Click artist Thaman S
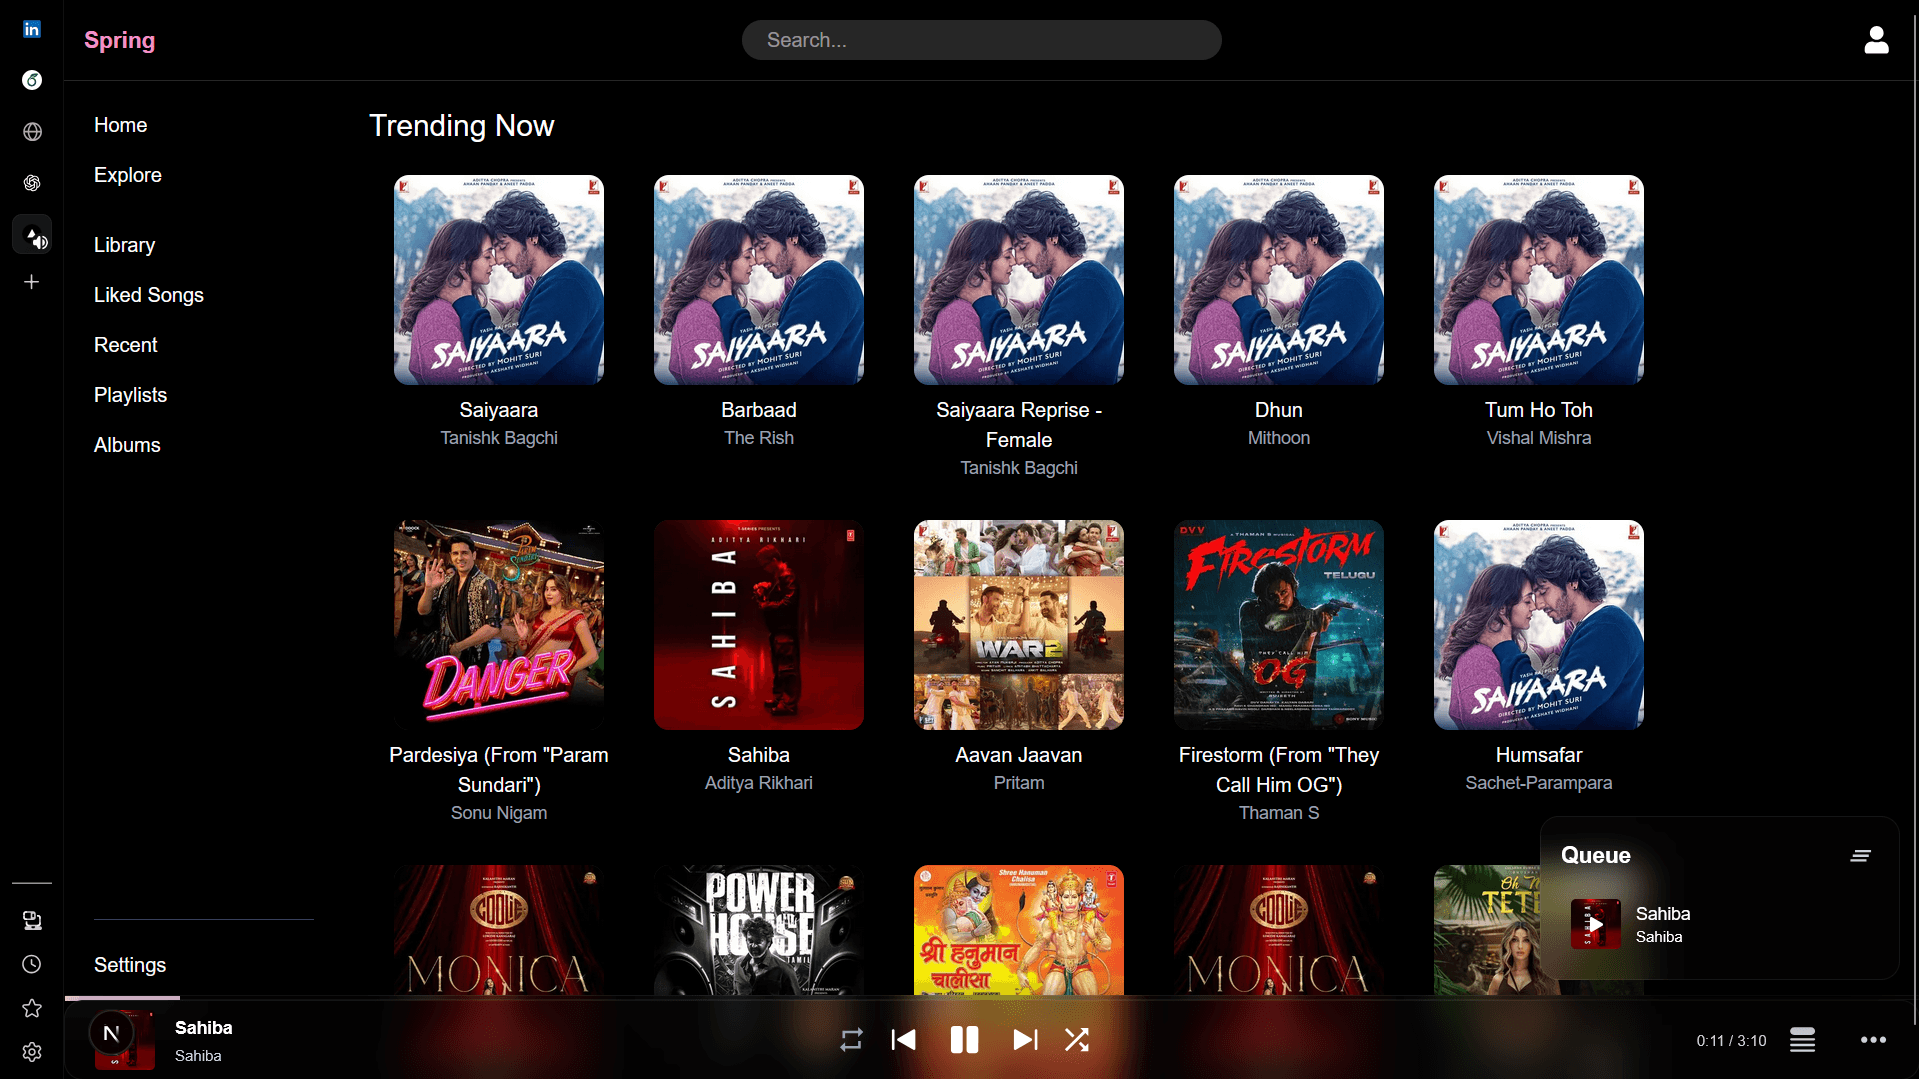The width and height of the screenshot is (1919, 1079). coord(1279,813)
